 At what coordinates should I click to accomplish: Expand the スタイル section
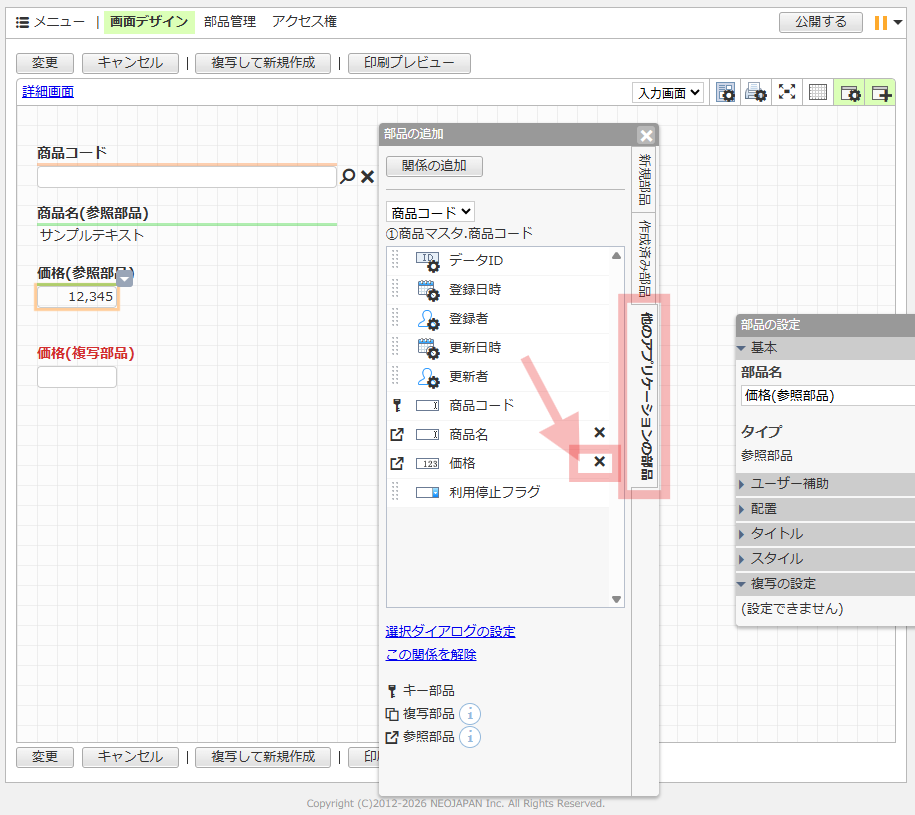pyautogui.click(x=825, y=559)
